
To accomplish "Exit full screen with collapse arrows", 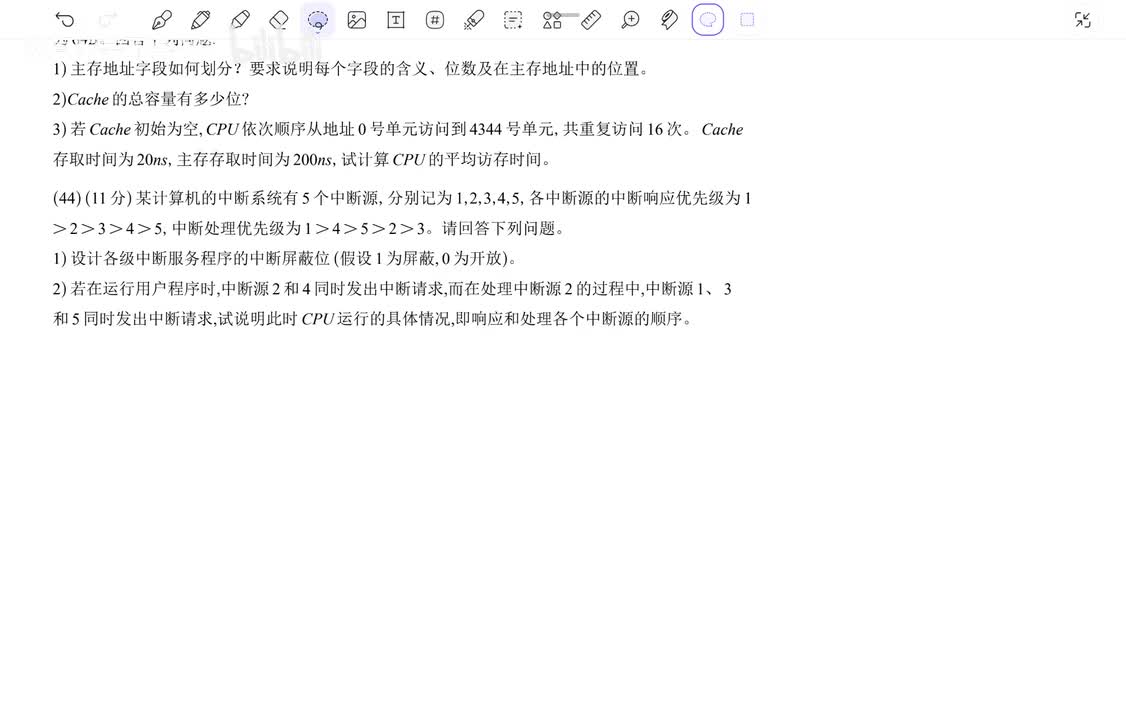I will pos(1082,20).
